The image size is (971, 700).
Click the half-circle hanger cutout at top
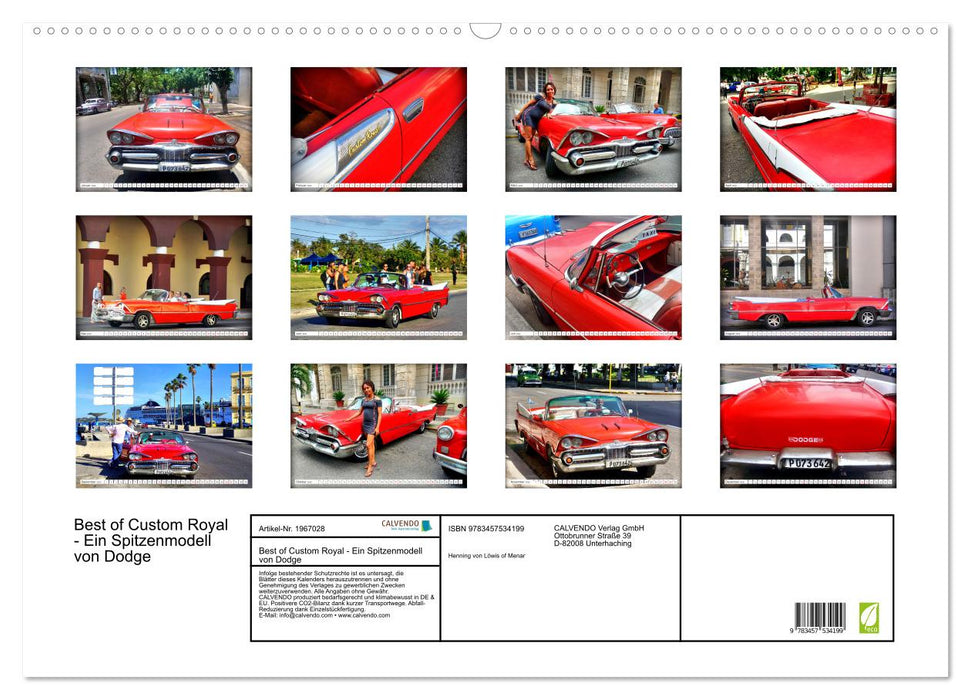click(485, 31)
